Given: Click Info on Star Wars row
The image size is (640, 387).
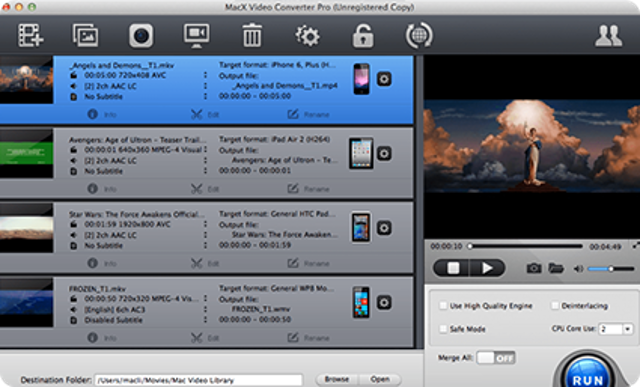Looking at the screenshot, I should point(102,263).
